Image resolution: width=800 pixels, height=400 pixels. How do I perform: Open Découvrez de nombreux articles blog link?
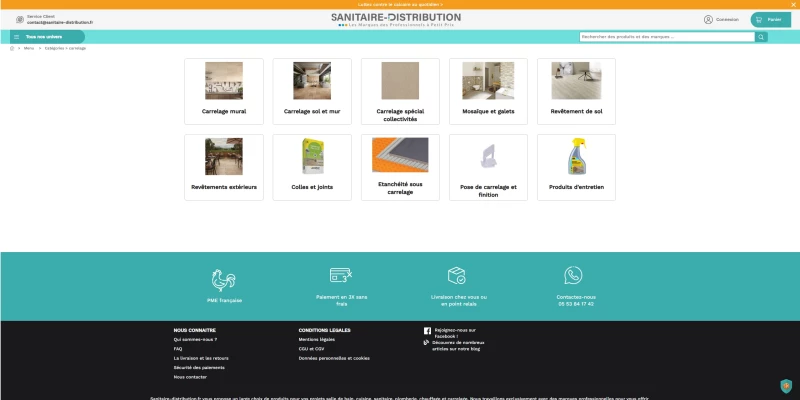point(458,346)
